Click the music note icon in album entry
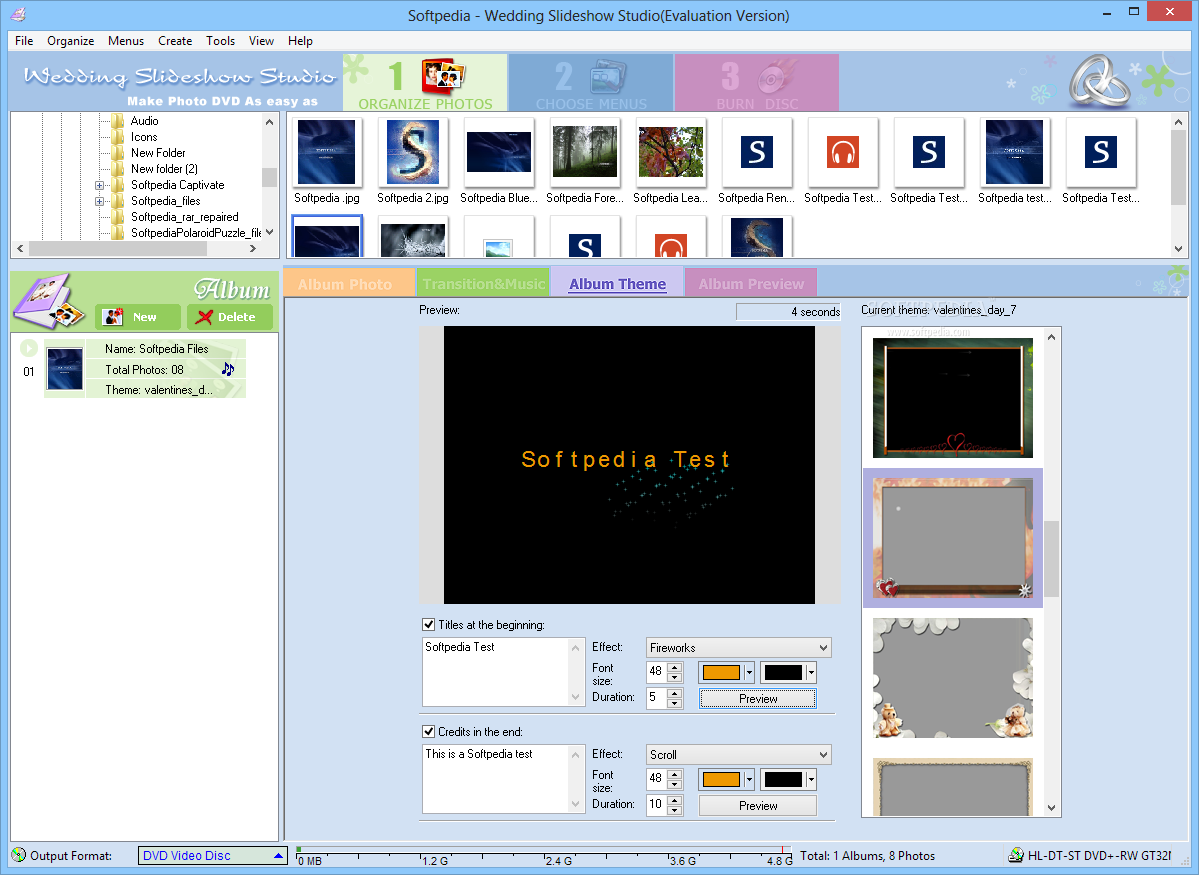 coord(228,369)
